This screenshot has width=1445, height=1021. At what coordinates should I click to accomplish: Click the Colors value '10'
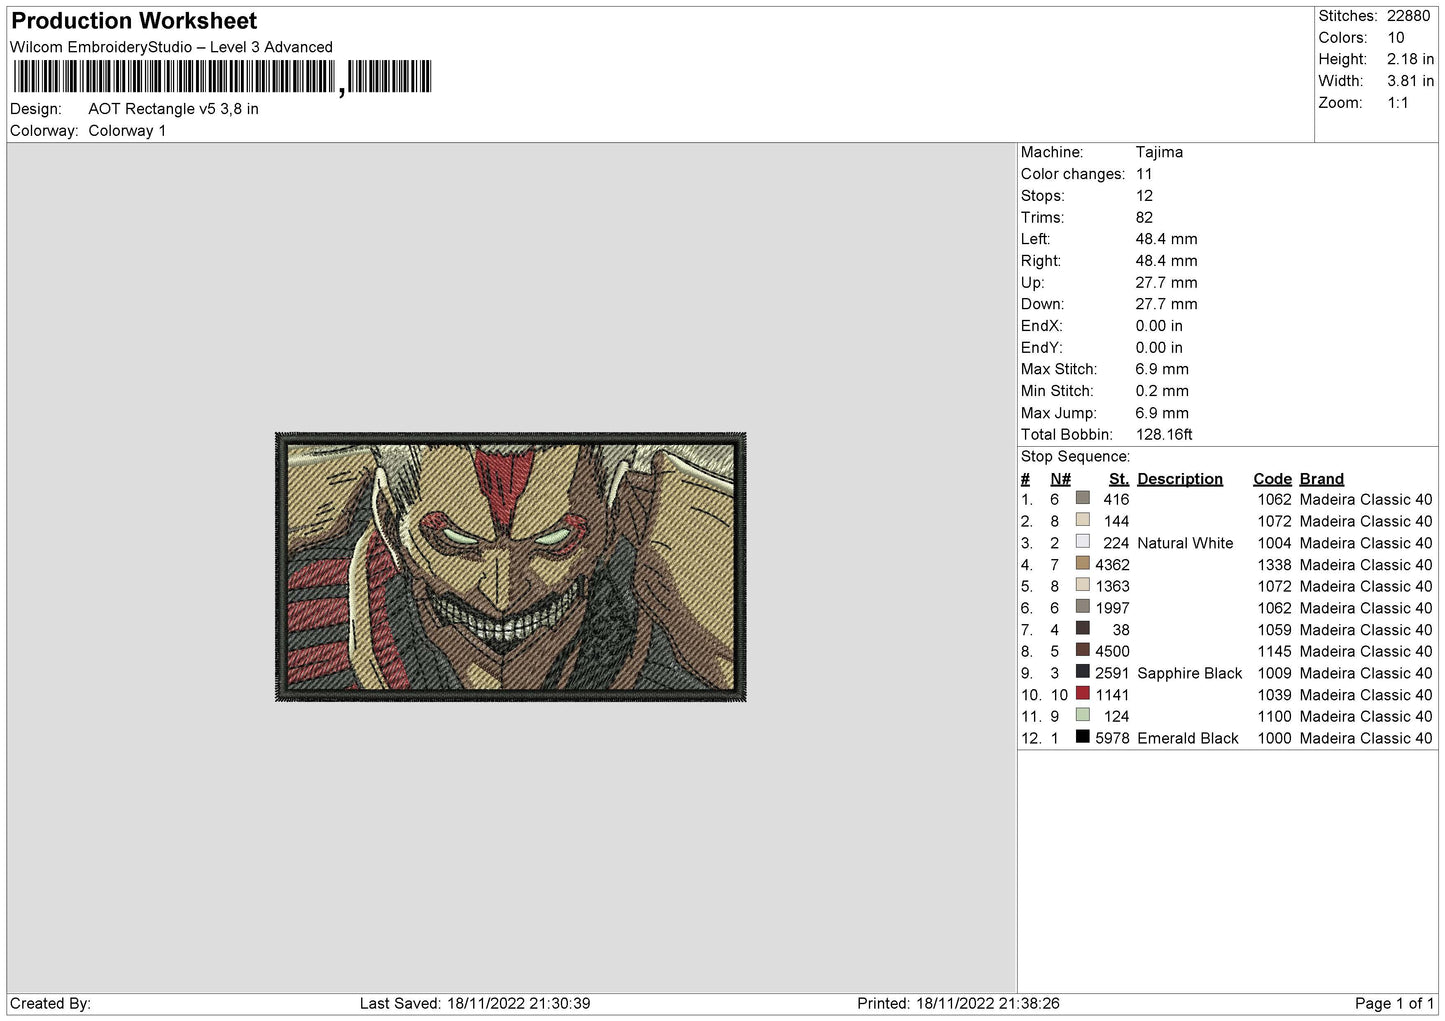coord(1396,38)
